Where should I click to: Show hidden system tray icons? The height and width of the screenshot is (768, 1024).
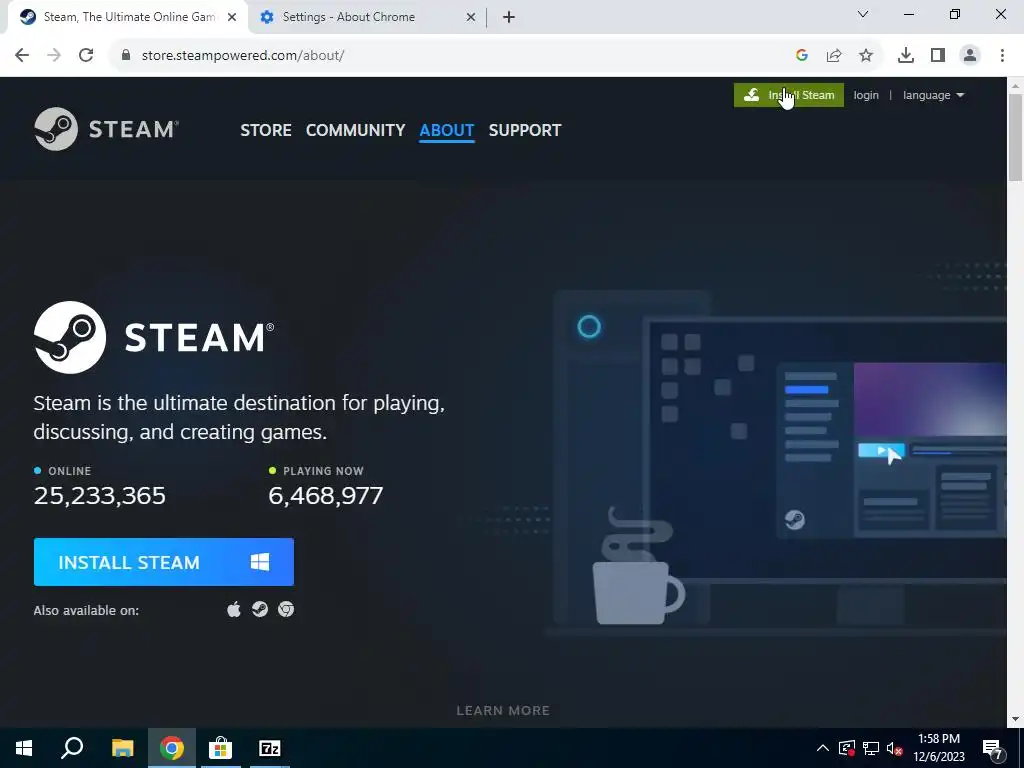click(823, 748)
